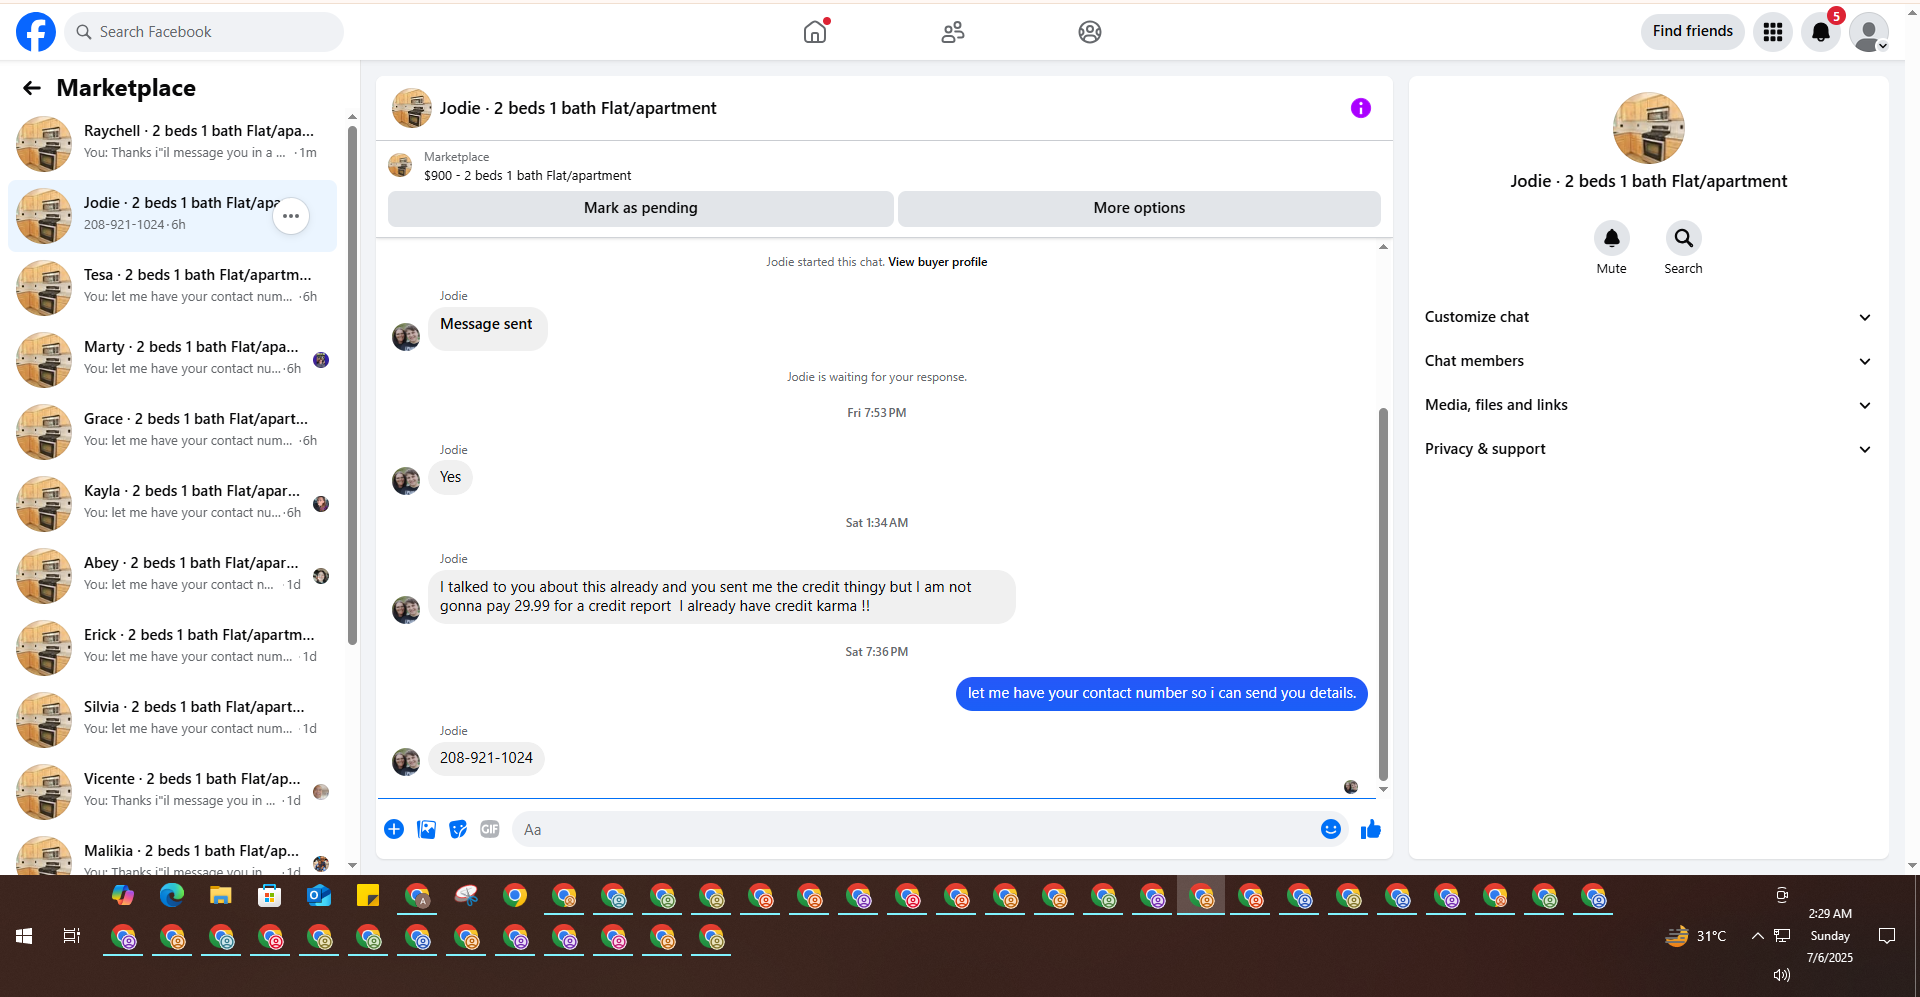This screenshot has height=997, width=1920.
Task: Click the 208-921-1024 message bubble
Action: [x=486, y=759]
